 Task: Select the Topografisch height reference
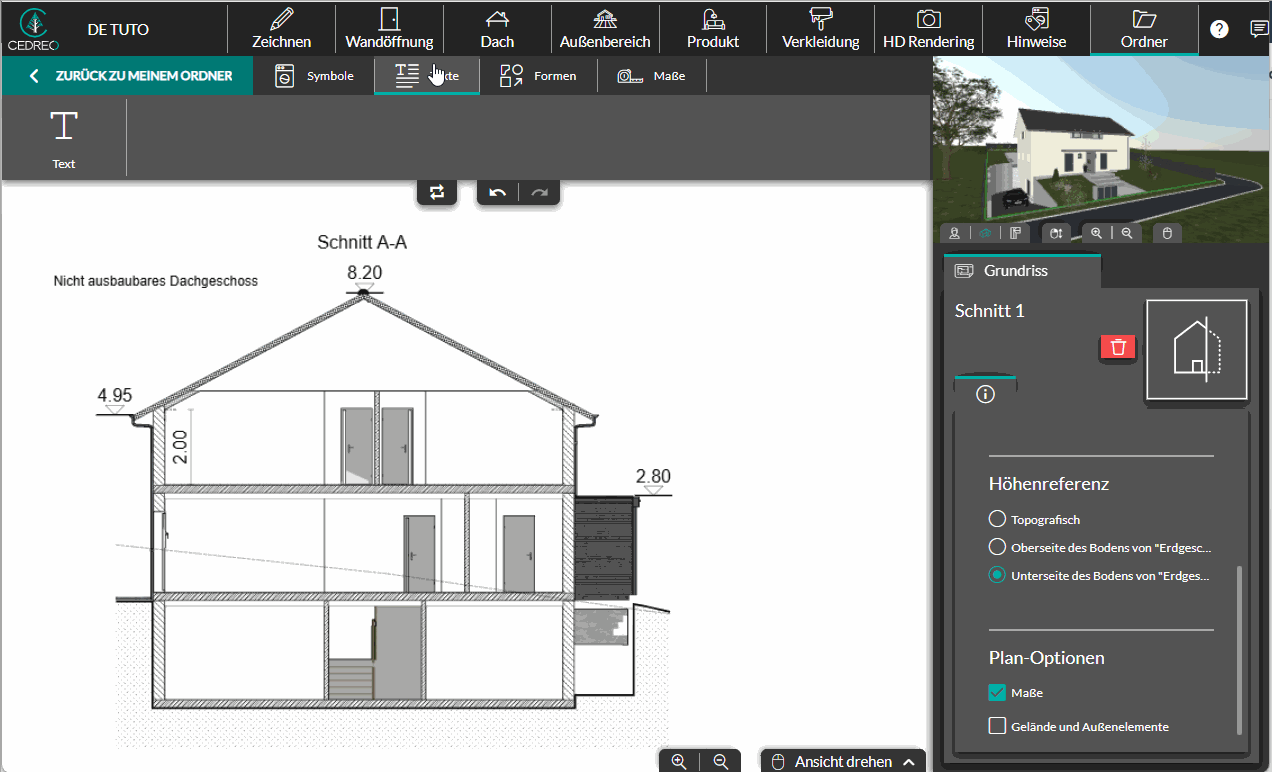tap(997, 519)
